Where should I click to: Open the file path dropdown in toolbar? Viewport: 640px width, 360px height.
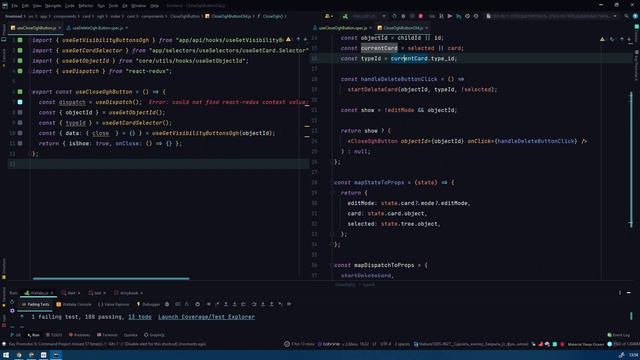pyautogui.click(x=552, y=16)
